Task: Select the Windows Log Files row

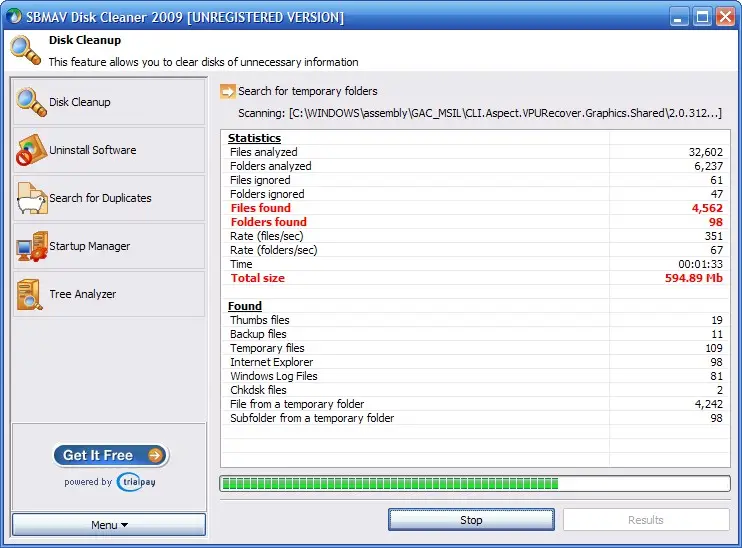Action: [475, 376]
